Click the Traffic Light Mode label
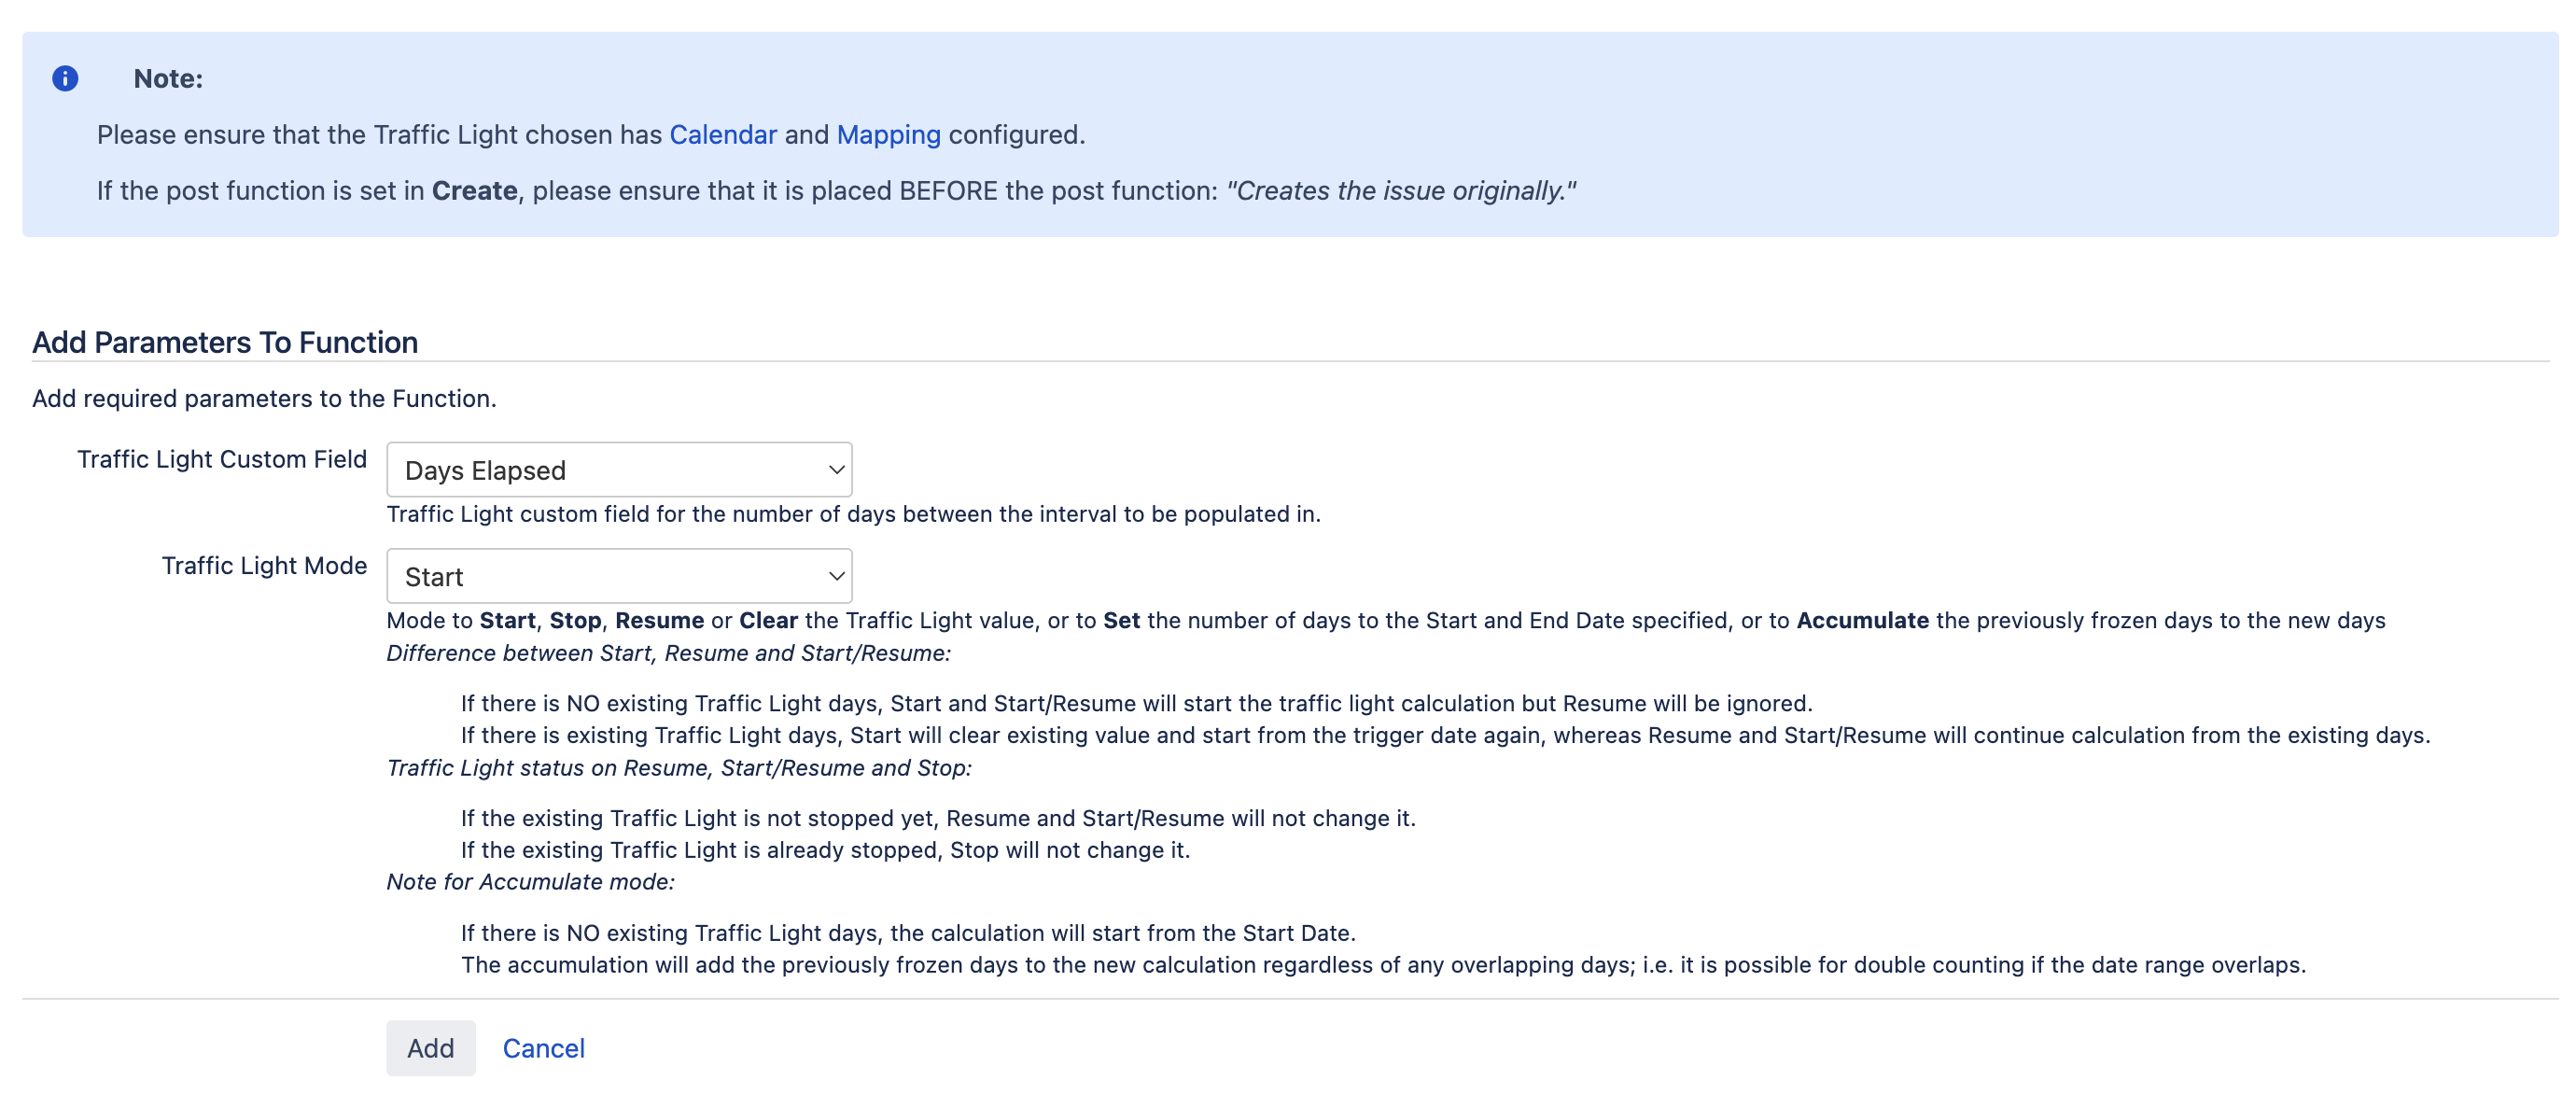Screen dimensions: 2576x1094 point(264,566)
